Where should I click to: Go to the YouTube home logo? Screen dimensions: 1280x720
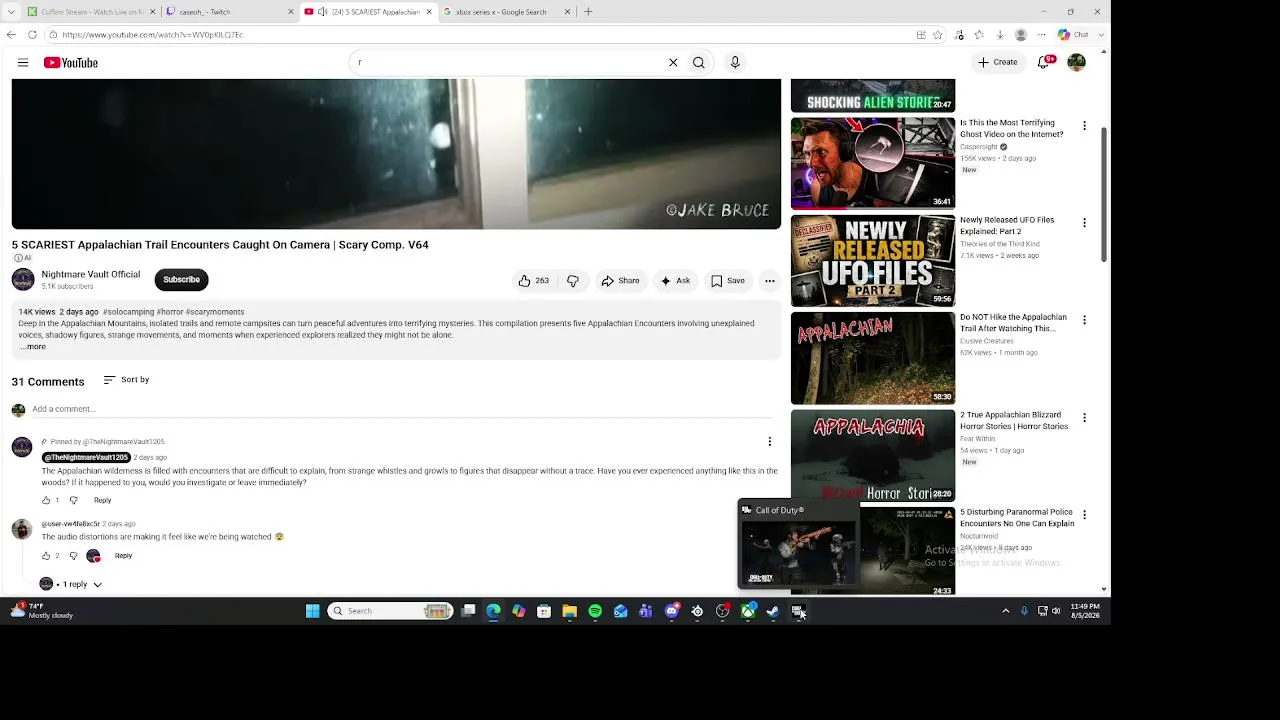point(70,63)
